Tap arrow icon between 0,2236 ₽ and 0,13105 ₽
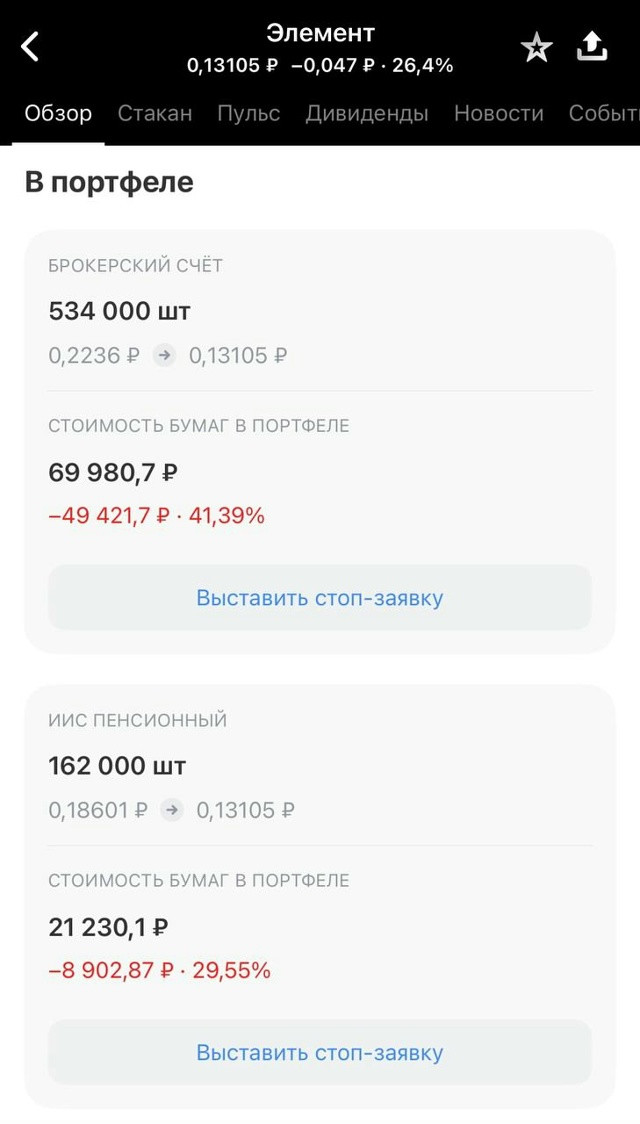Viewport: 640px width, 1124px height. (x=164, y=355)
